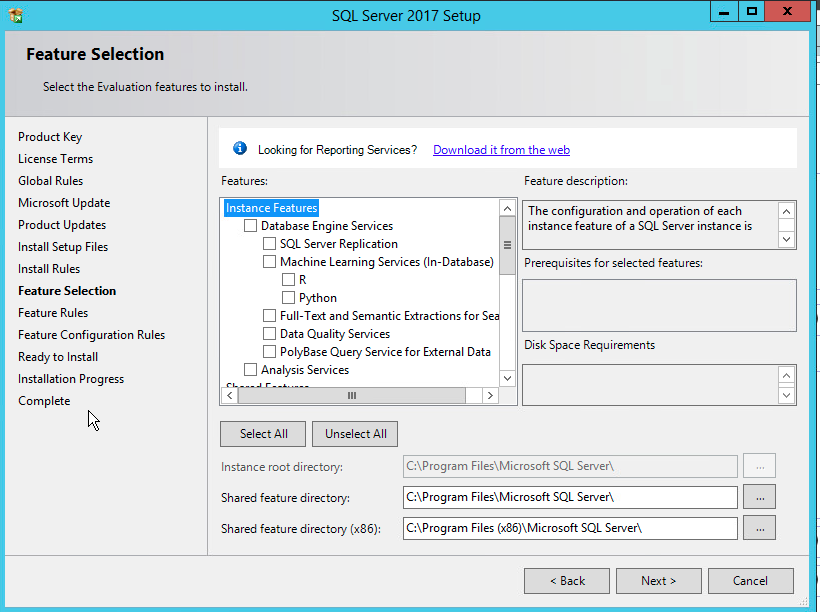Select Instance Features tree node
Image resolution: width=820 pixels, height=612 pixels.
click(x=271, y=208)
